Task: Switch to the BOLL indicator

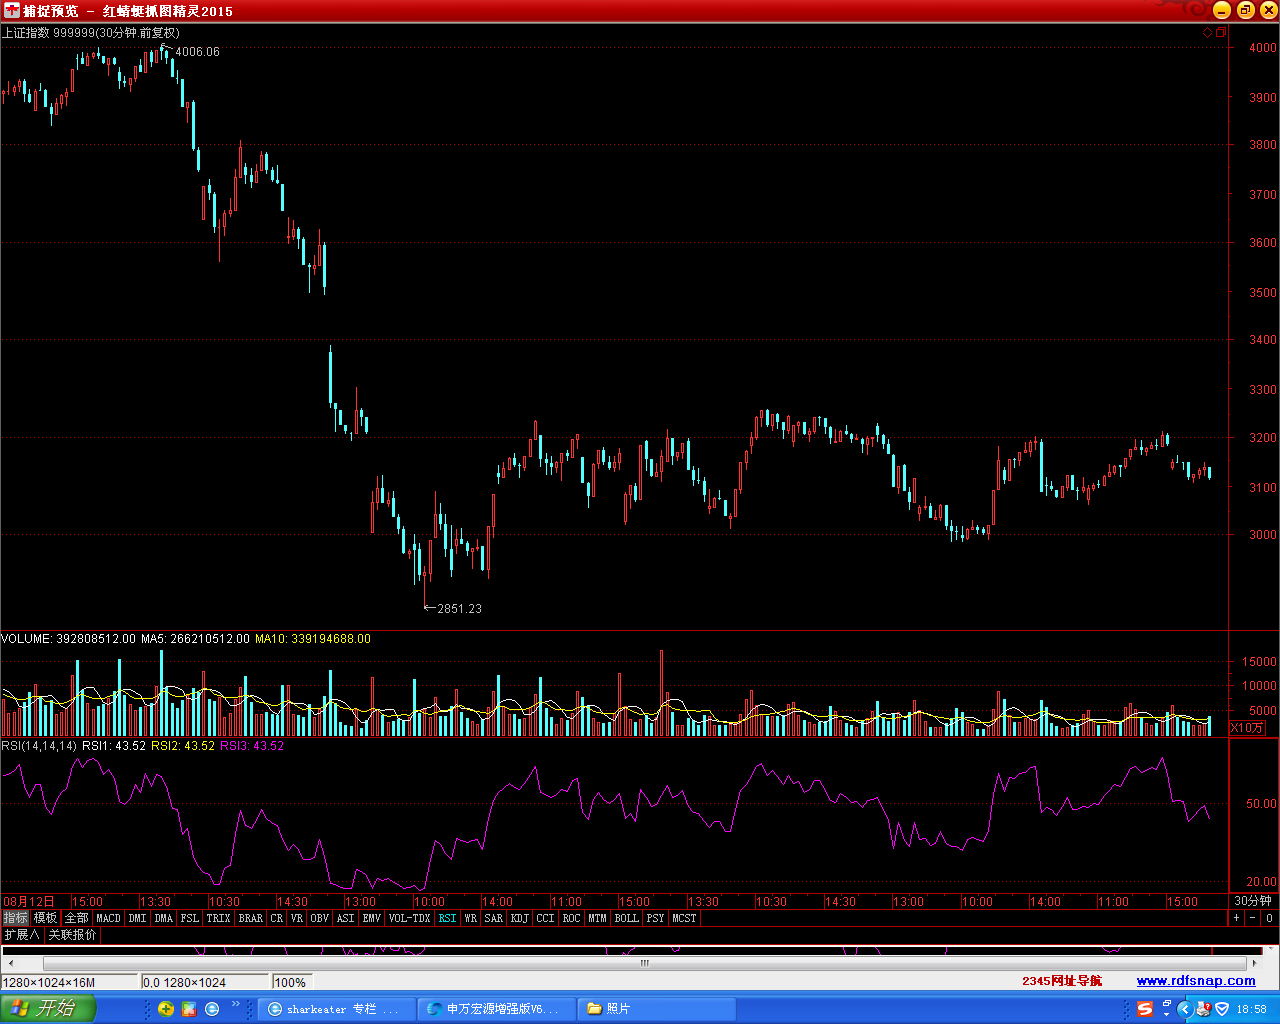Action: (x=627, y=918)
